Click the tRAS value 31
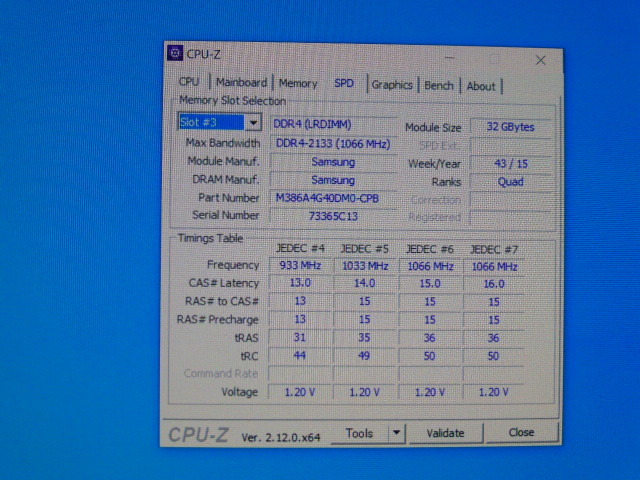This screenshot has height=480, width=640. (300, 338)
